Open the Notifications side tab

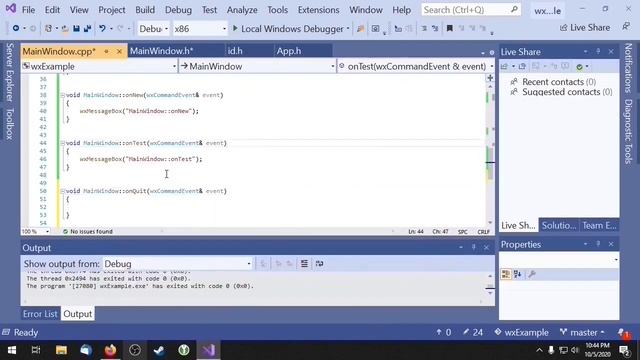click(628, 68)
